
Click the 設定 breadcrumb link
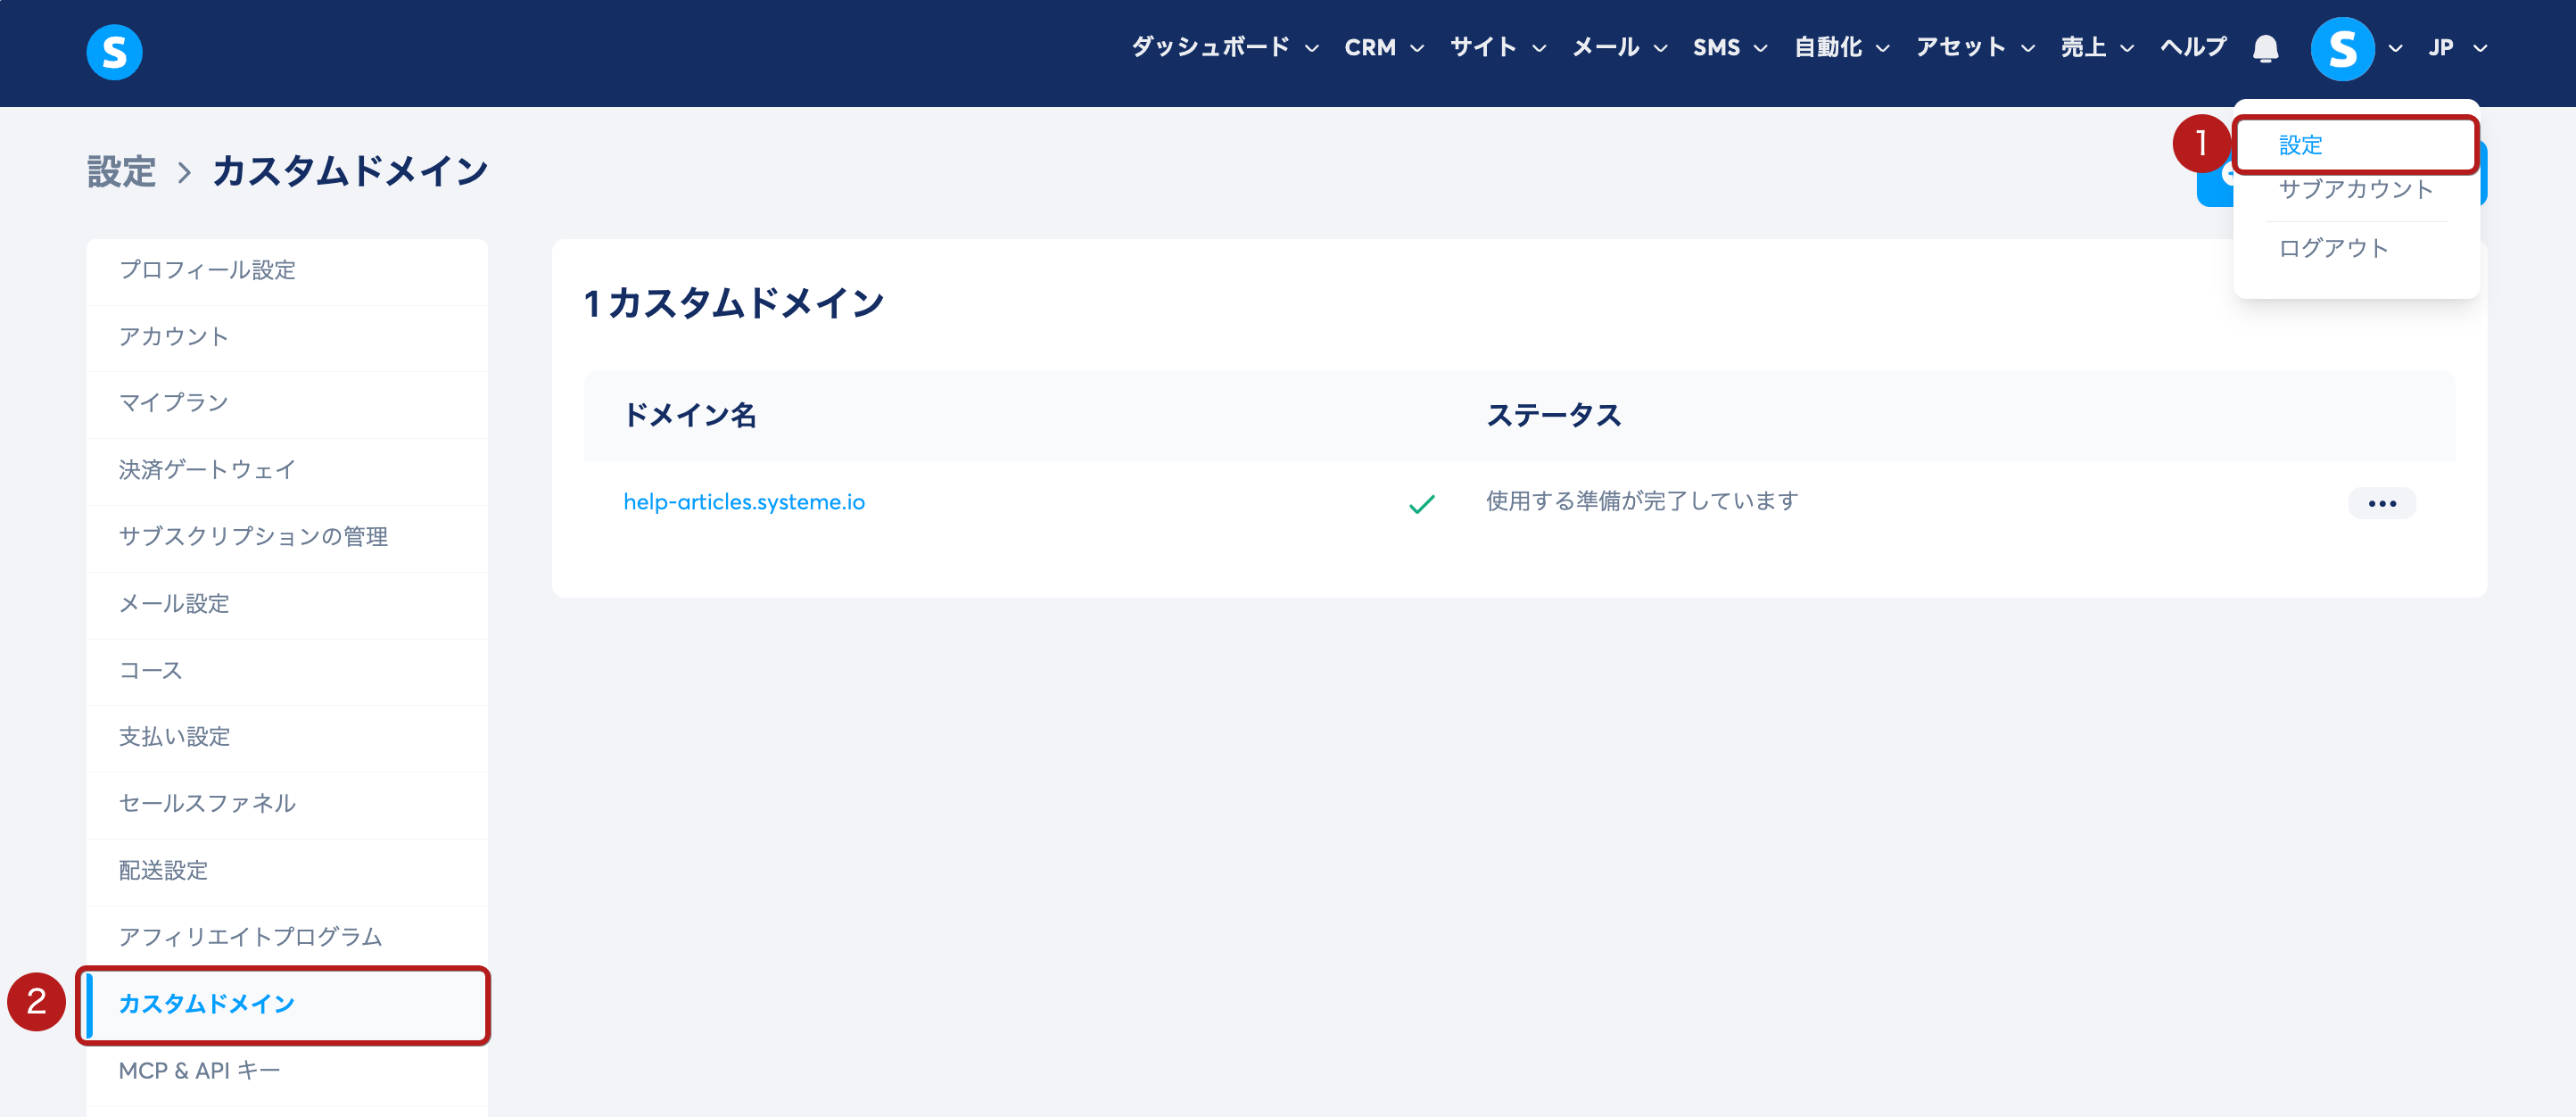point(121,172)
